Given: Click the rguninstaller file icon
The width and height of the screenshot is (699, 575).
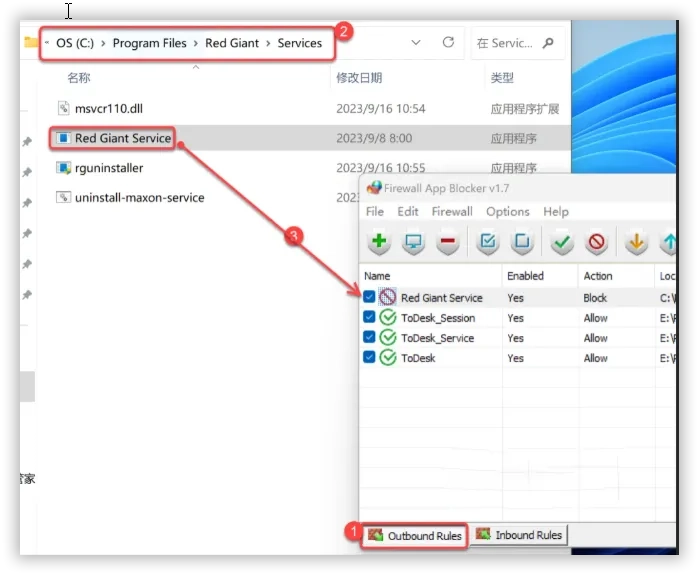Looking at the screenshot, I should click(63, 168).
